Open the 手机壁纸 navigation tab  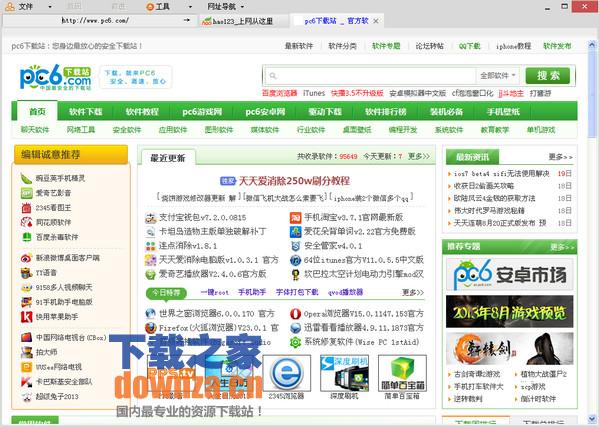pos(503,112)
